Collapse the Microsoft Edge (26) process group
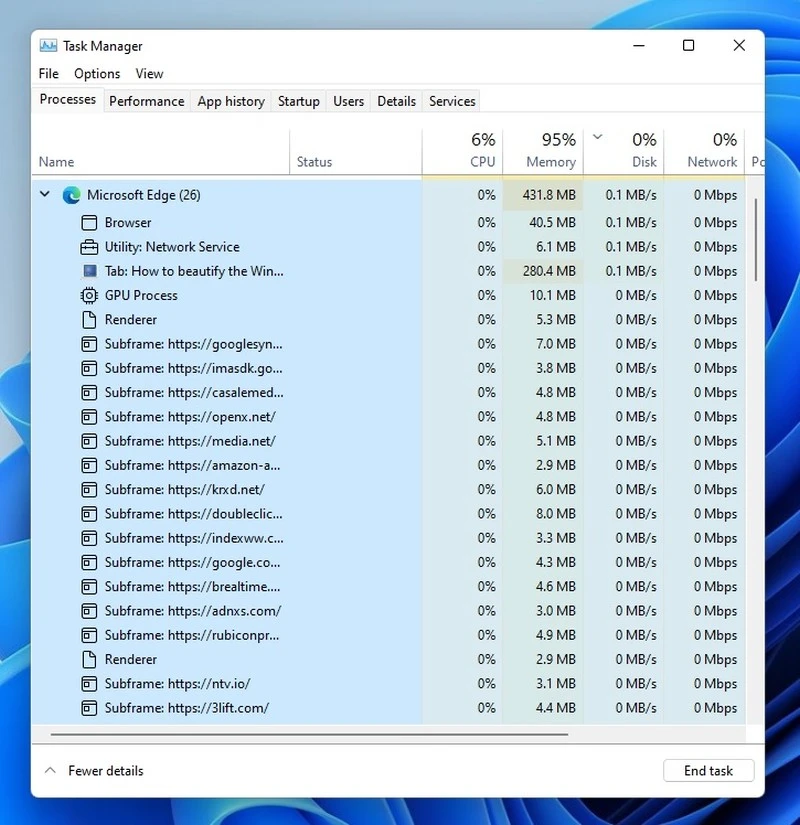The height and width of the screenshot is (825, 800). click(x=44, y=195)
